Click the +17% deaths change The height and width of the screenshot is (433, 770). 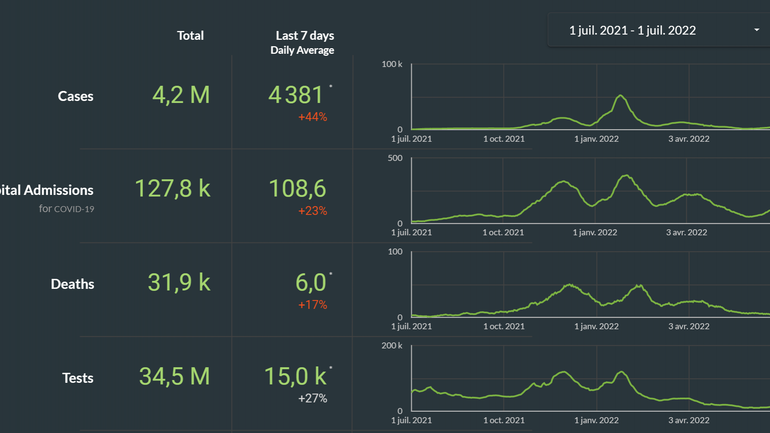(312, 304)
